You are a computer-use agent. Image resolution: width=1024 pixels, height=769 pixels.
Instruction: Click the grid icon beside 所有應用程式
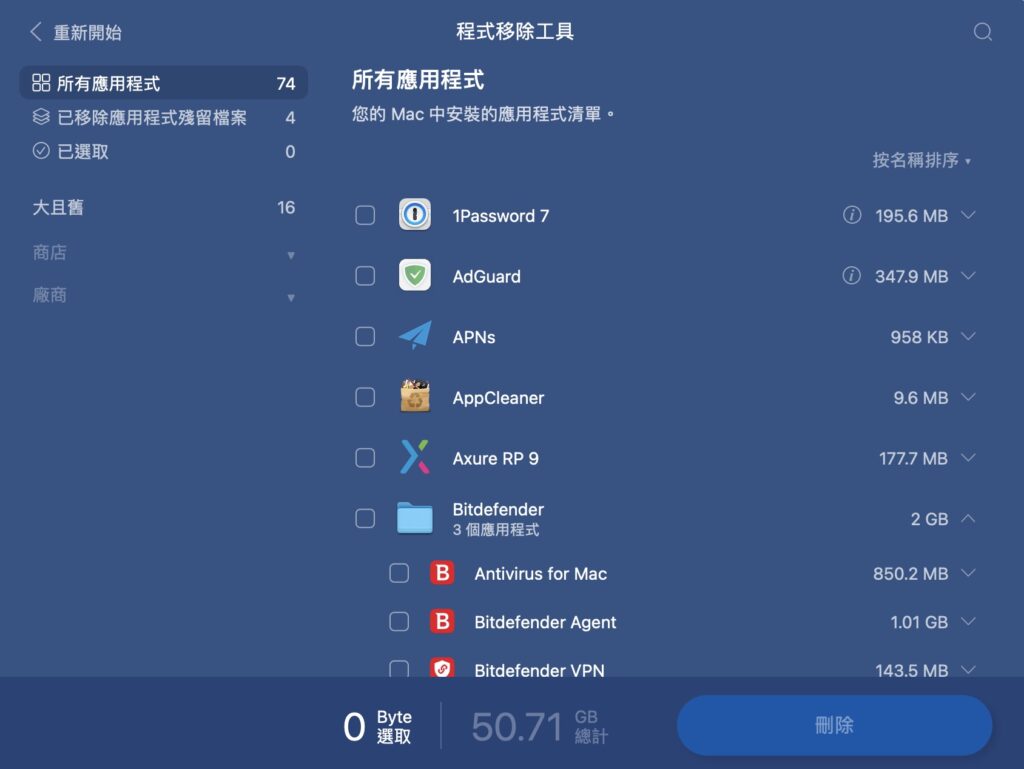coord(41,82)
